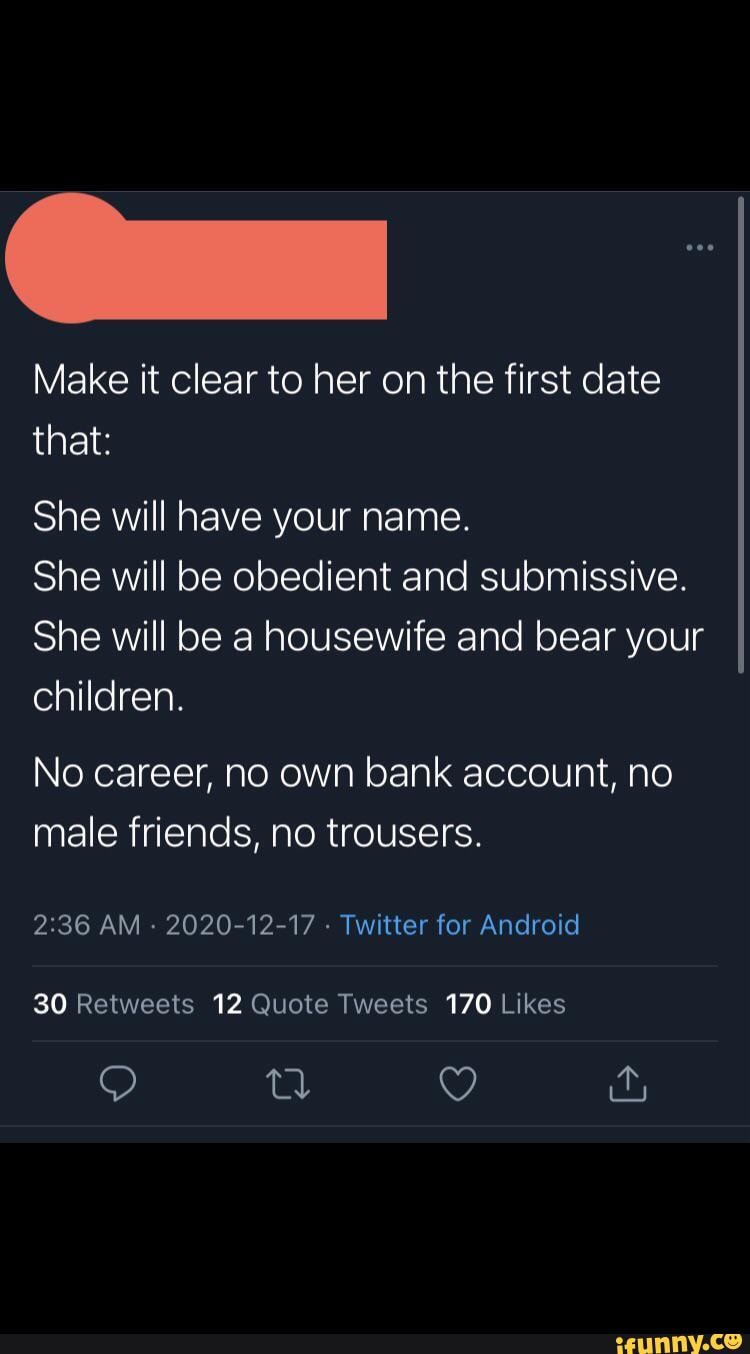The width and height of the screenshot is (750, 1354).
Task: Click the Twitter for Android source link
Action: point(459,924)
